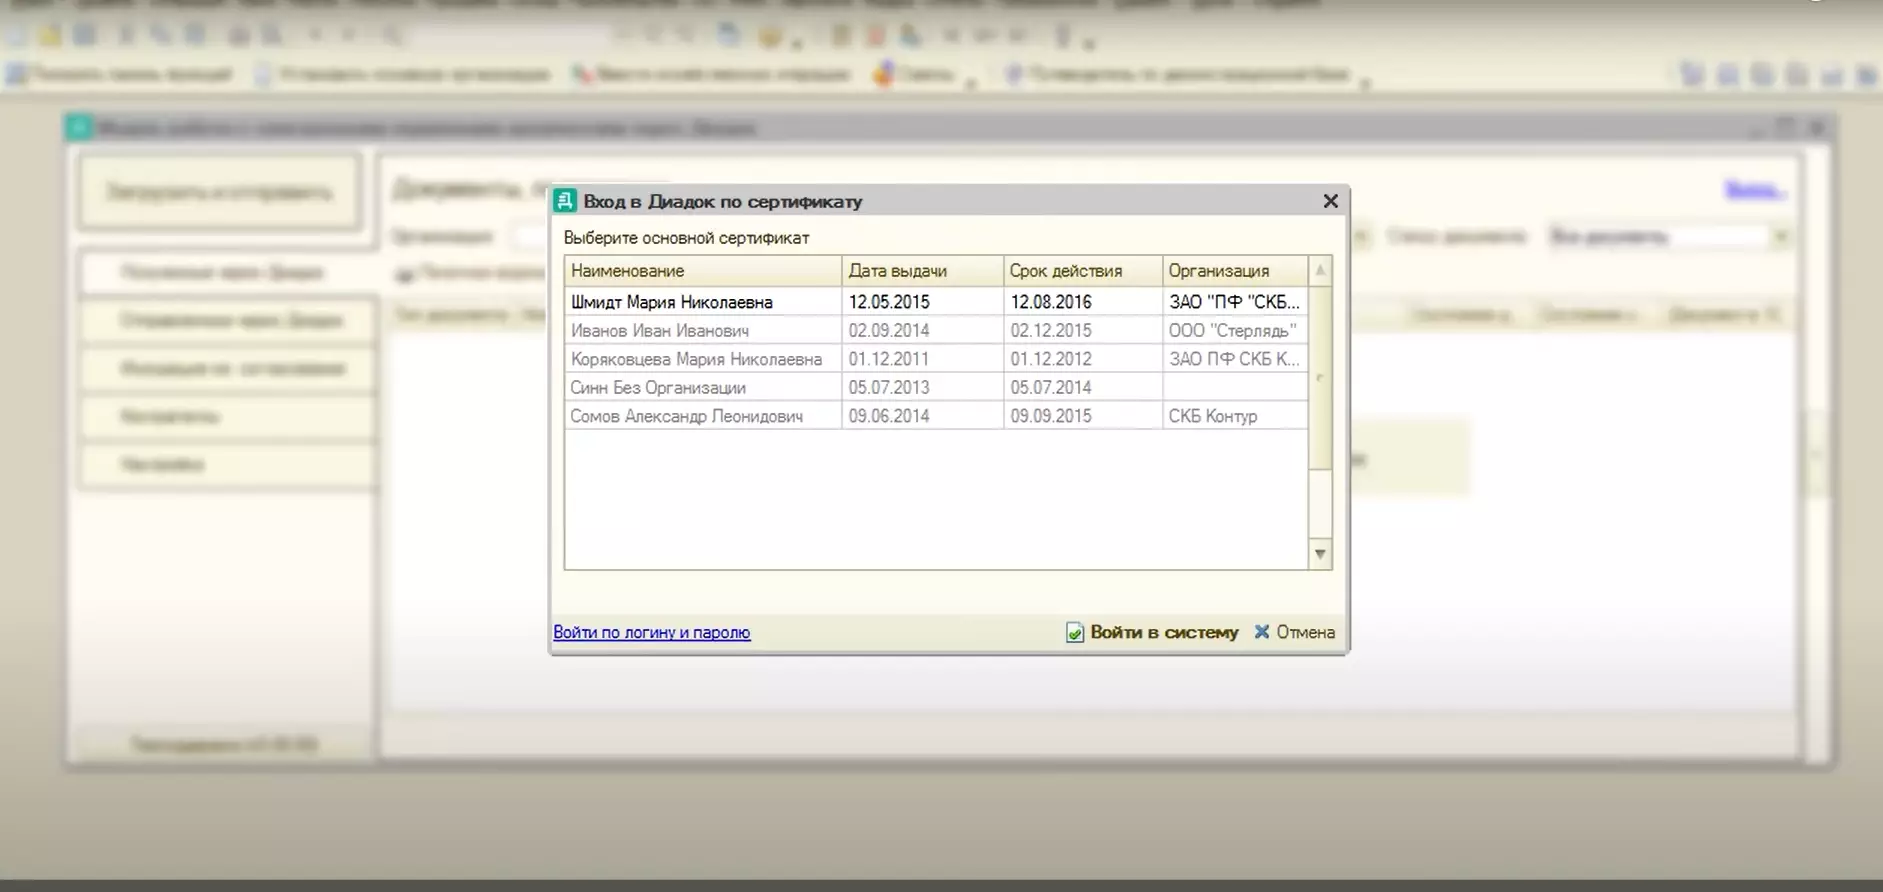
Task: Open the 'Войти по логину и паролю' link
Action: 652,632
